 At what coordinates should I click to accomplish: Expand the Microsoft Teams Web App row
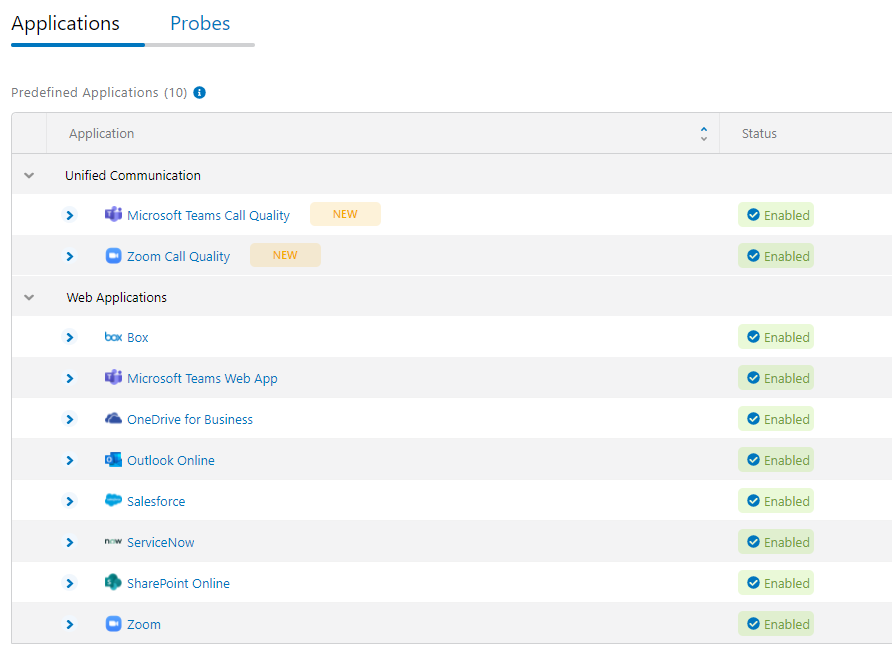click(69, 378)
